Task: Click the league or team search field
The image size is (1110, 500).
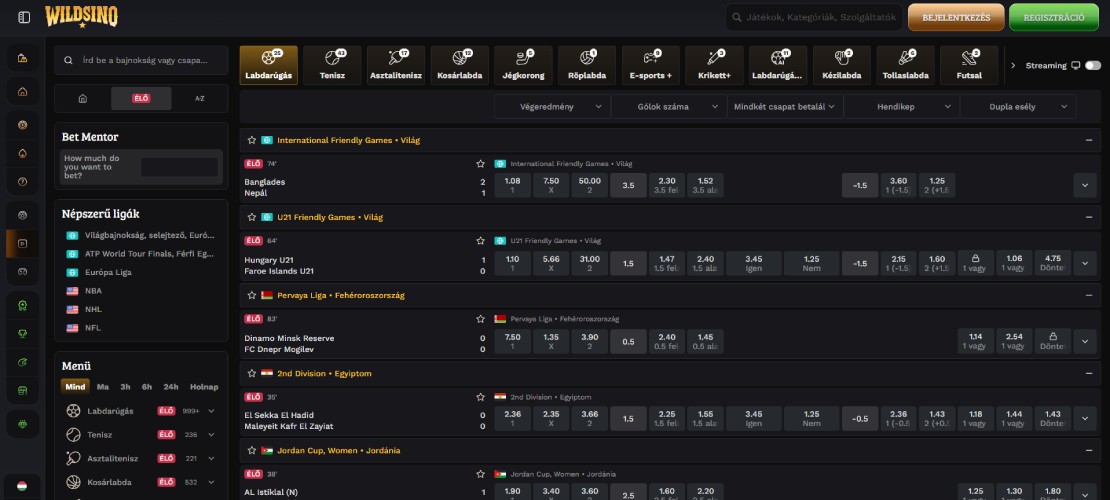Action: click(x=141, y=60)
